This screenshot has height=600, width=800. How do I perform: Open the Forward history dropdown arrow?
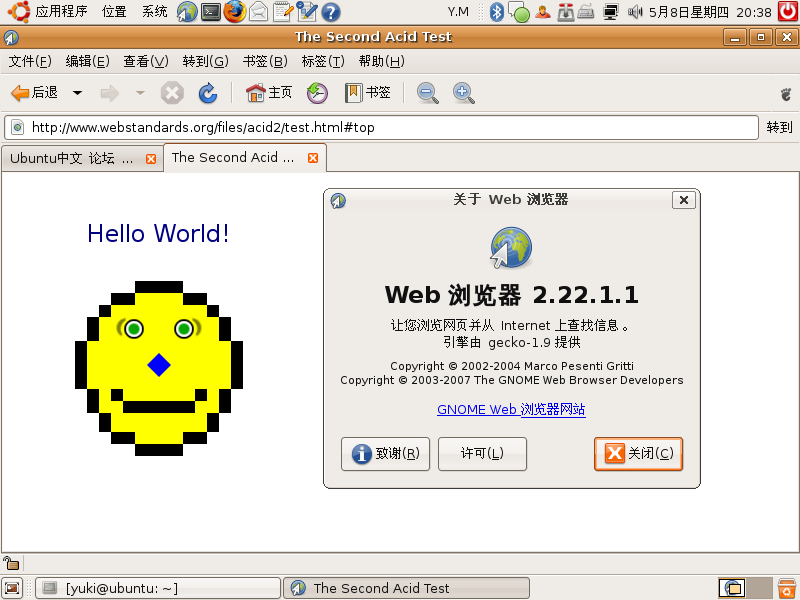coord(140,93)
